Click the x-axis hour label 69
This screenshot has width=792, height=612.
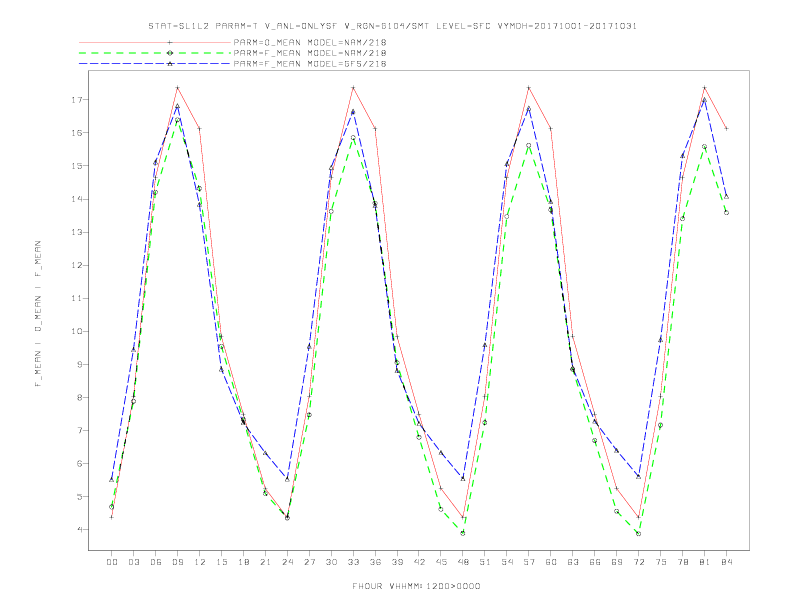[617, 562]
